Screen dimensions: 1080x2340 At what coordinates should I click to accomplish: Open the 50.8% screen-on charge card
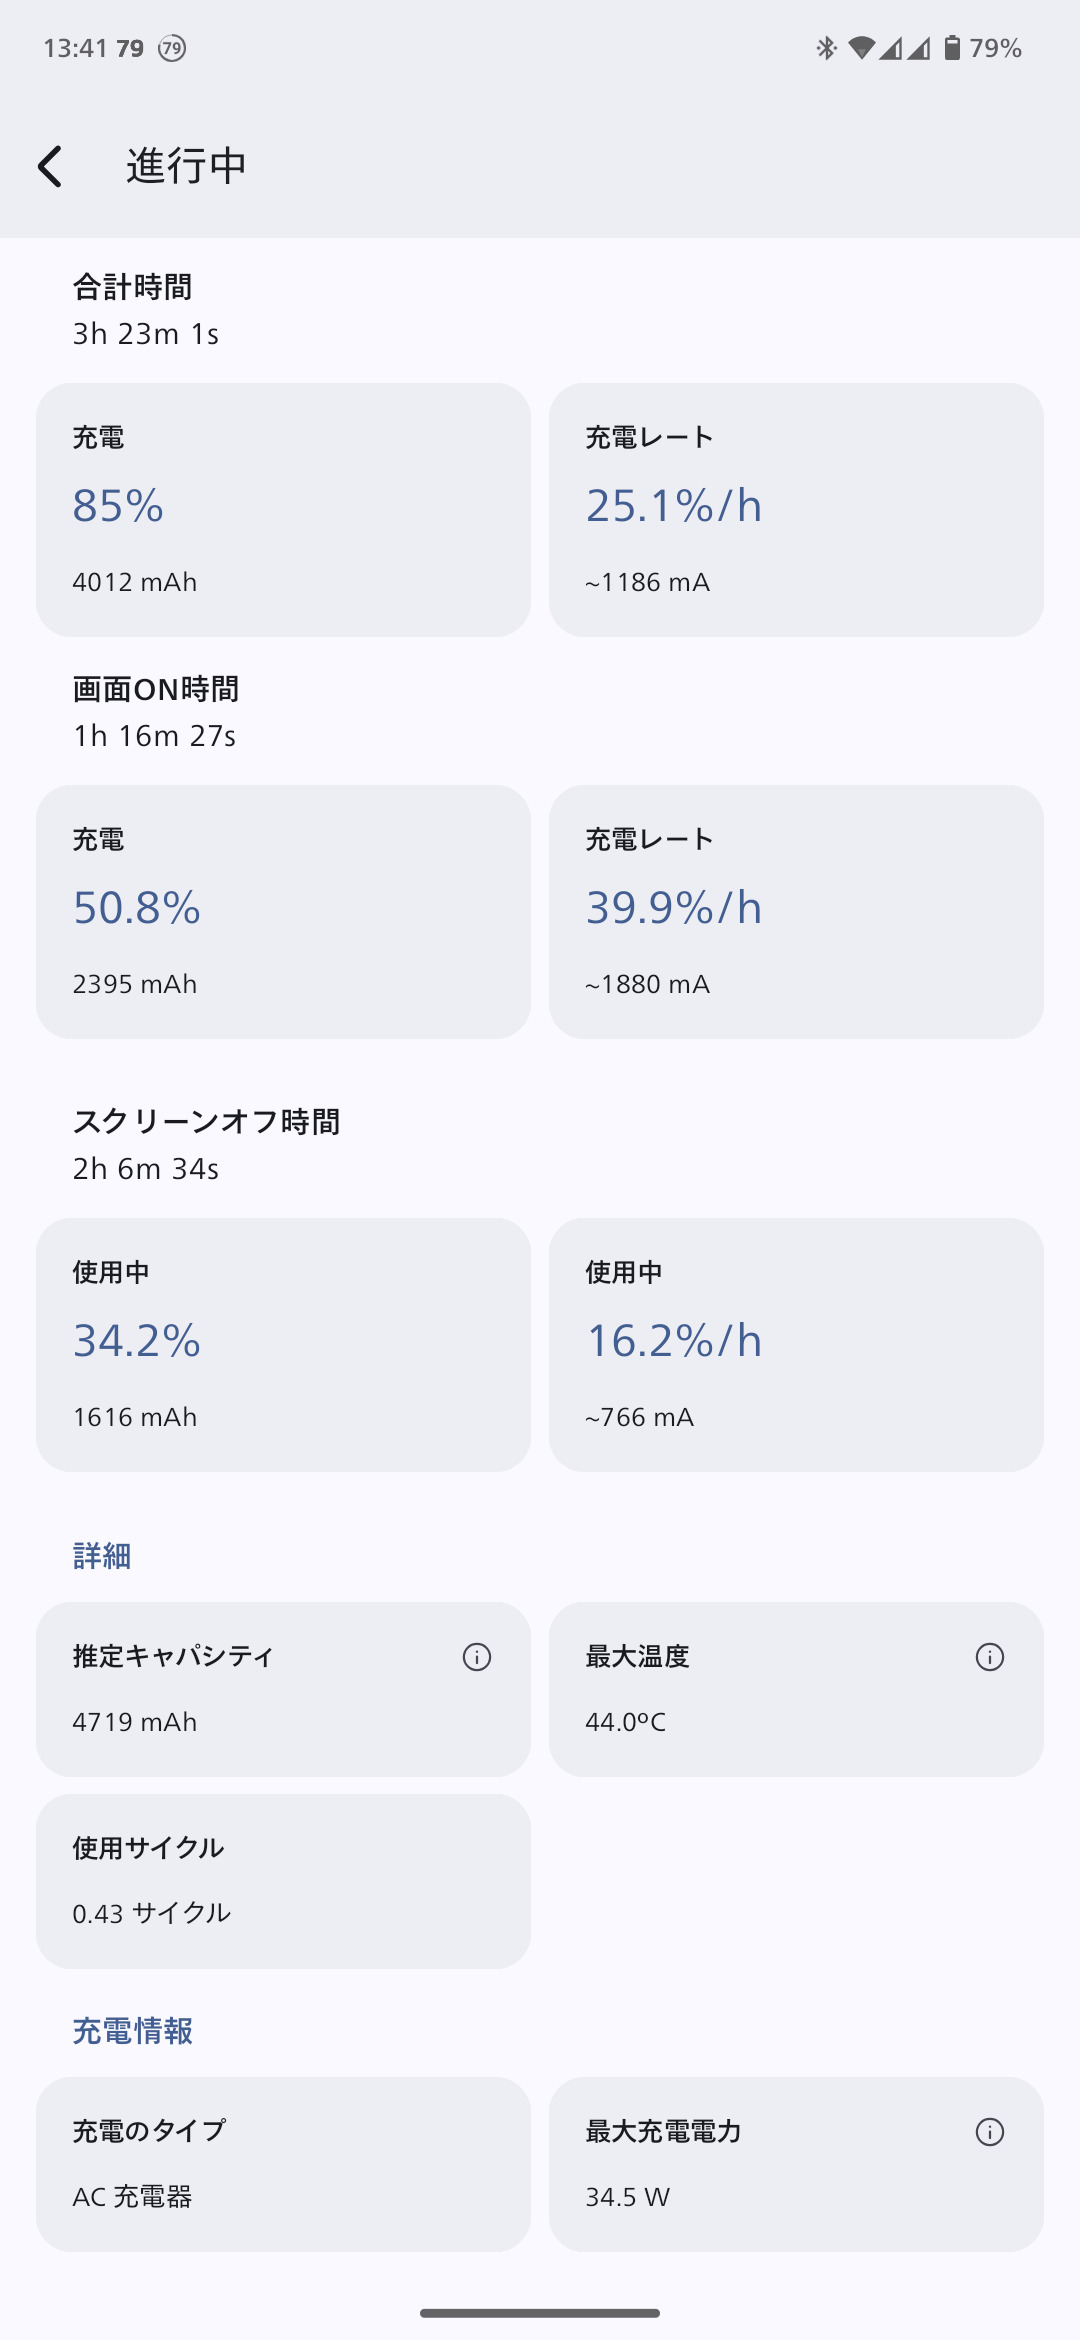pos(283,912)
